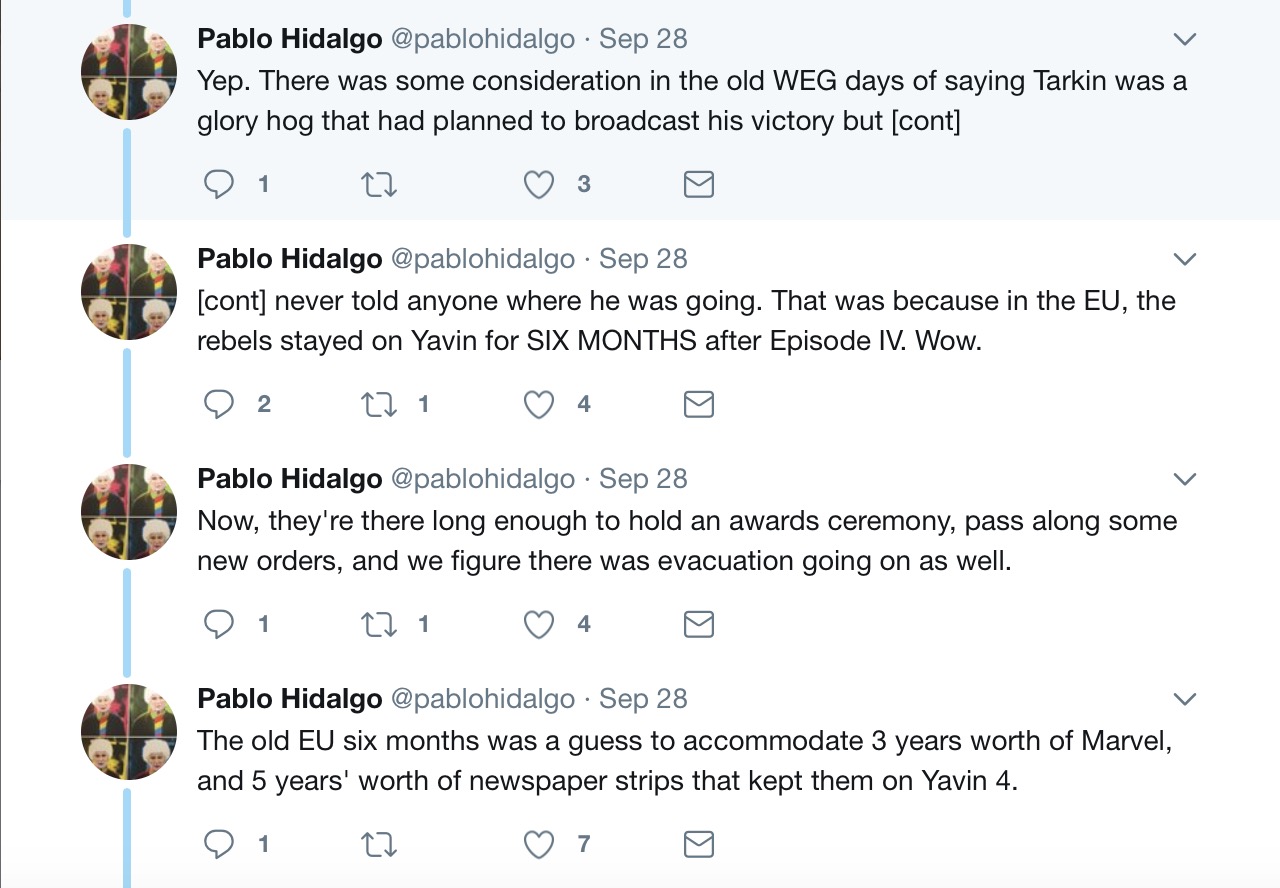Retweet the Marvel newspaper strips tweet
Screen dimensions: 1280x888
point(379,844)
